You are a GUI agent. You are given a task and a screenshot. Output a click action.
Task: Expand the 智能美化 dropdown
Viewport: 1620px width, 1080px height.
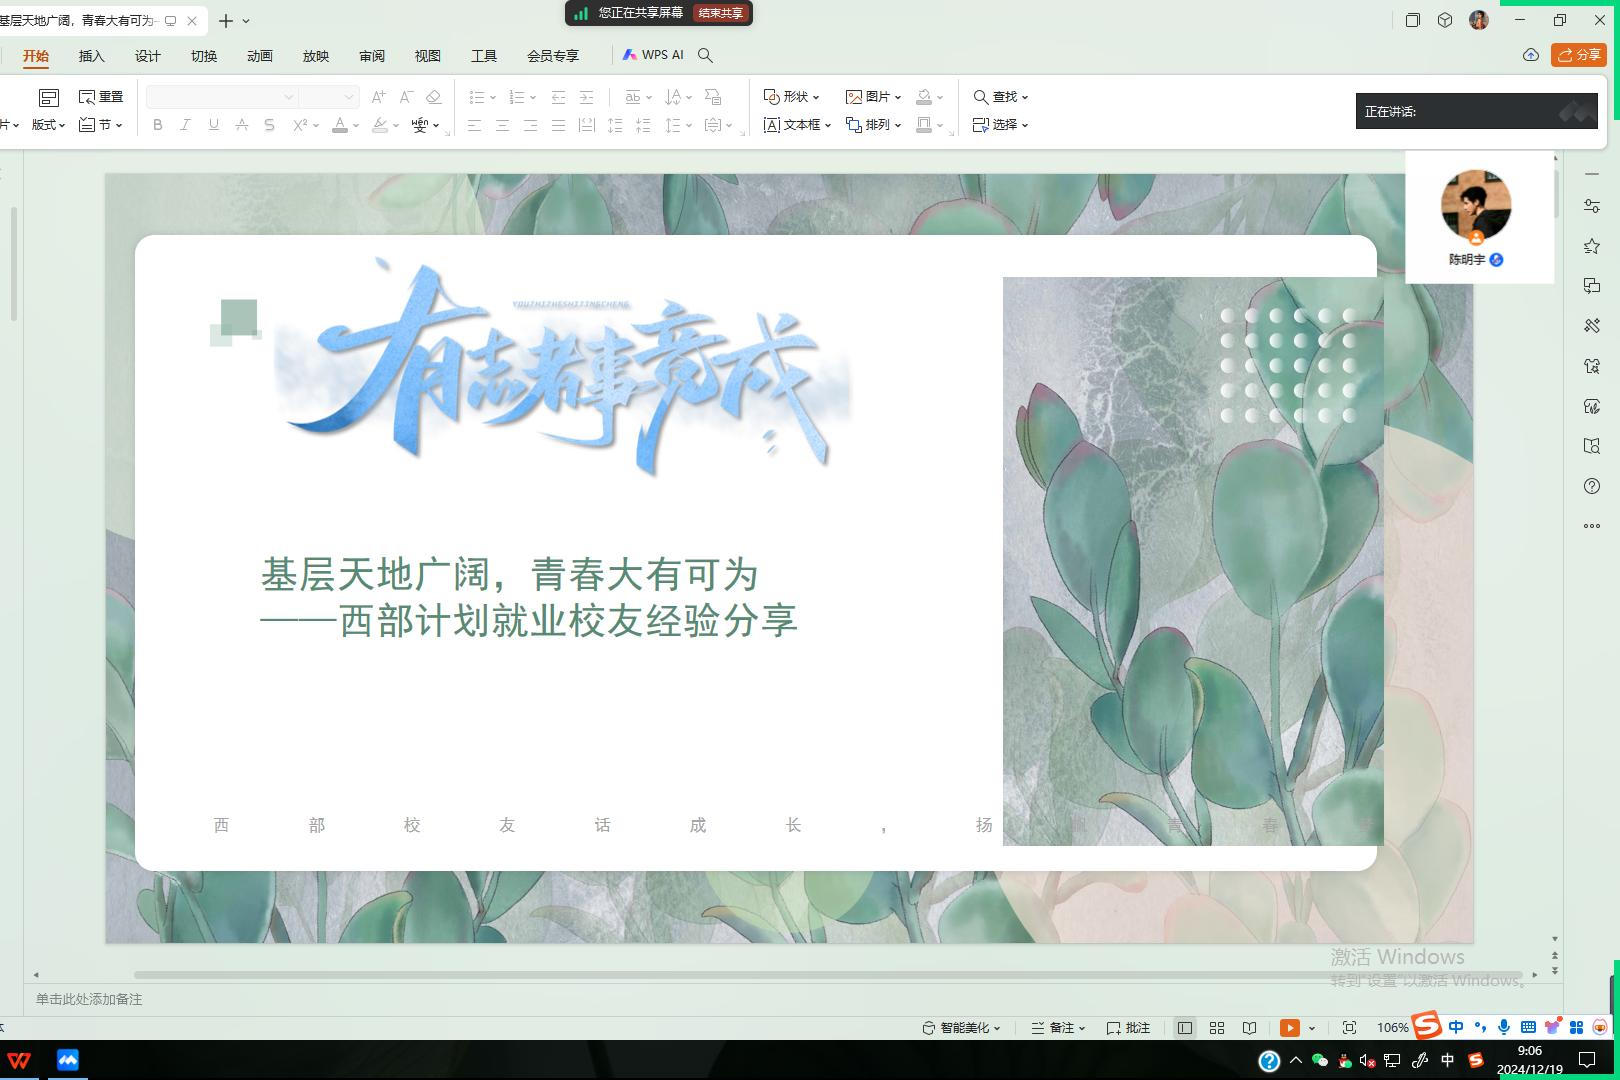pos(961,1028)
